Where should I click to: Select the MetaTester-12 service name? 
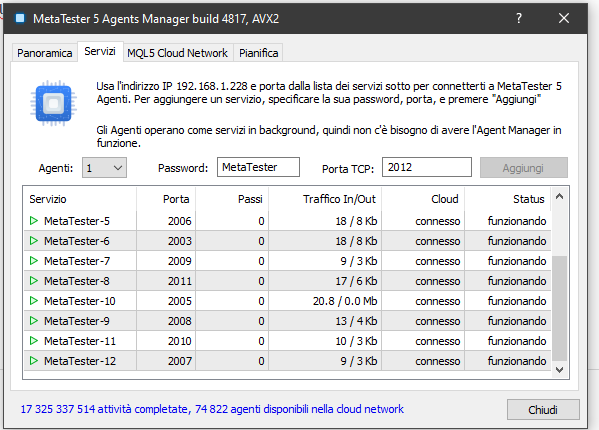(80, 361)
